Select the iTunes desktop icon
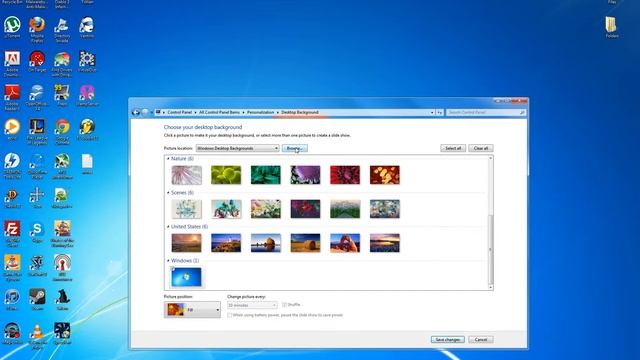This screenshot has height=360, width=640. tap(12, 300)
